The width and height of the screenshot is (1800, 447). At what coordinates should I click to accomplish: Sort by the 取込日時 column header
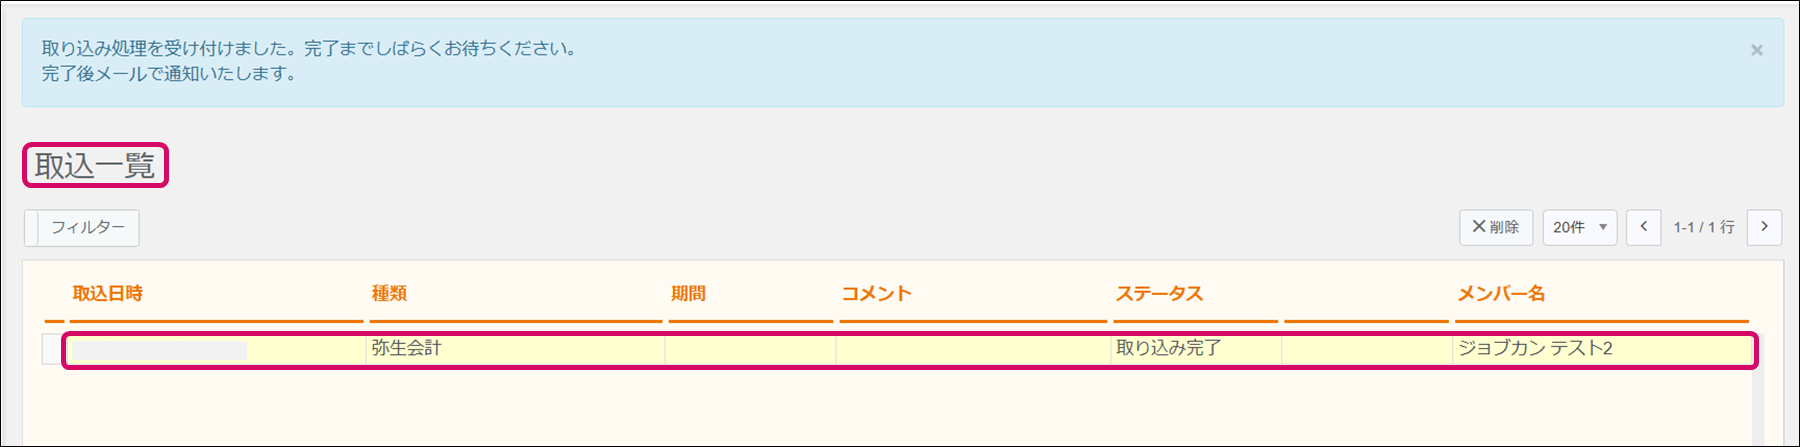click(108, 294)
